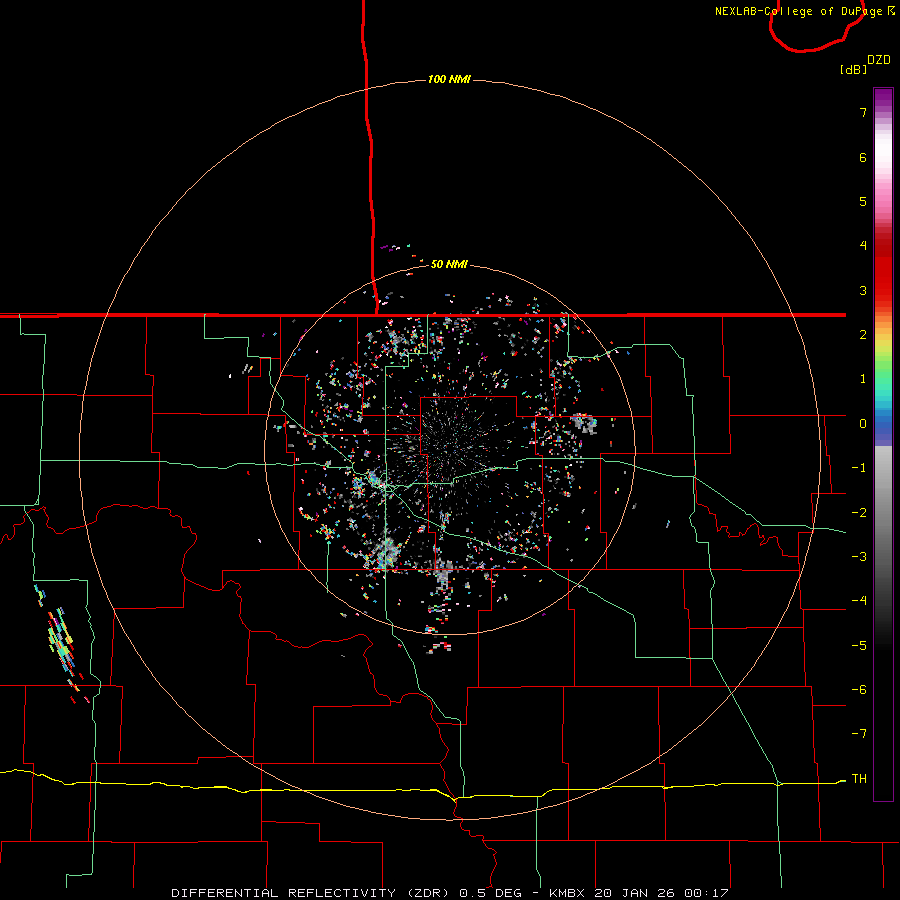The image size is (900, 900).
Task: Click the -1 value on the scale
Action: click(x=859, y=468)
